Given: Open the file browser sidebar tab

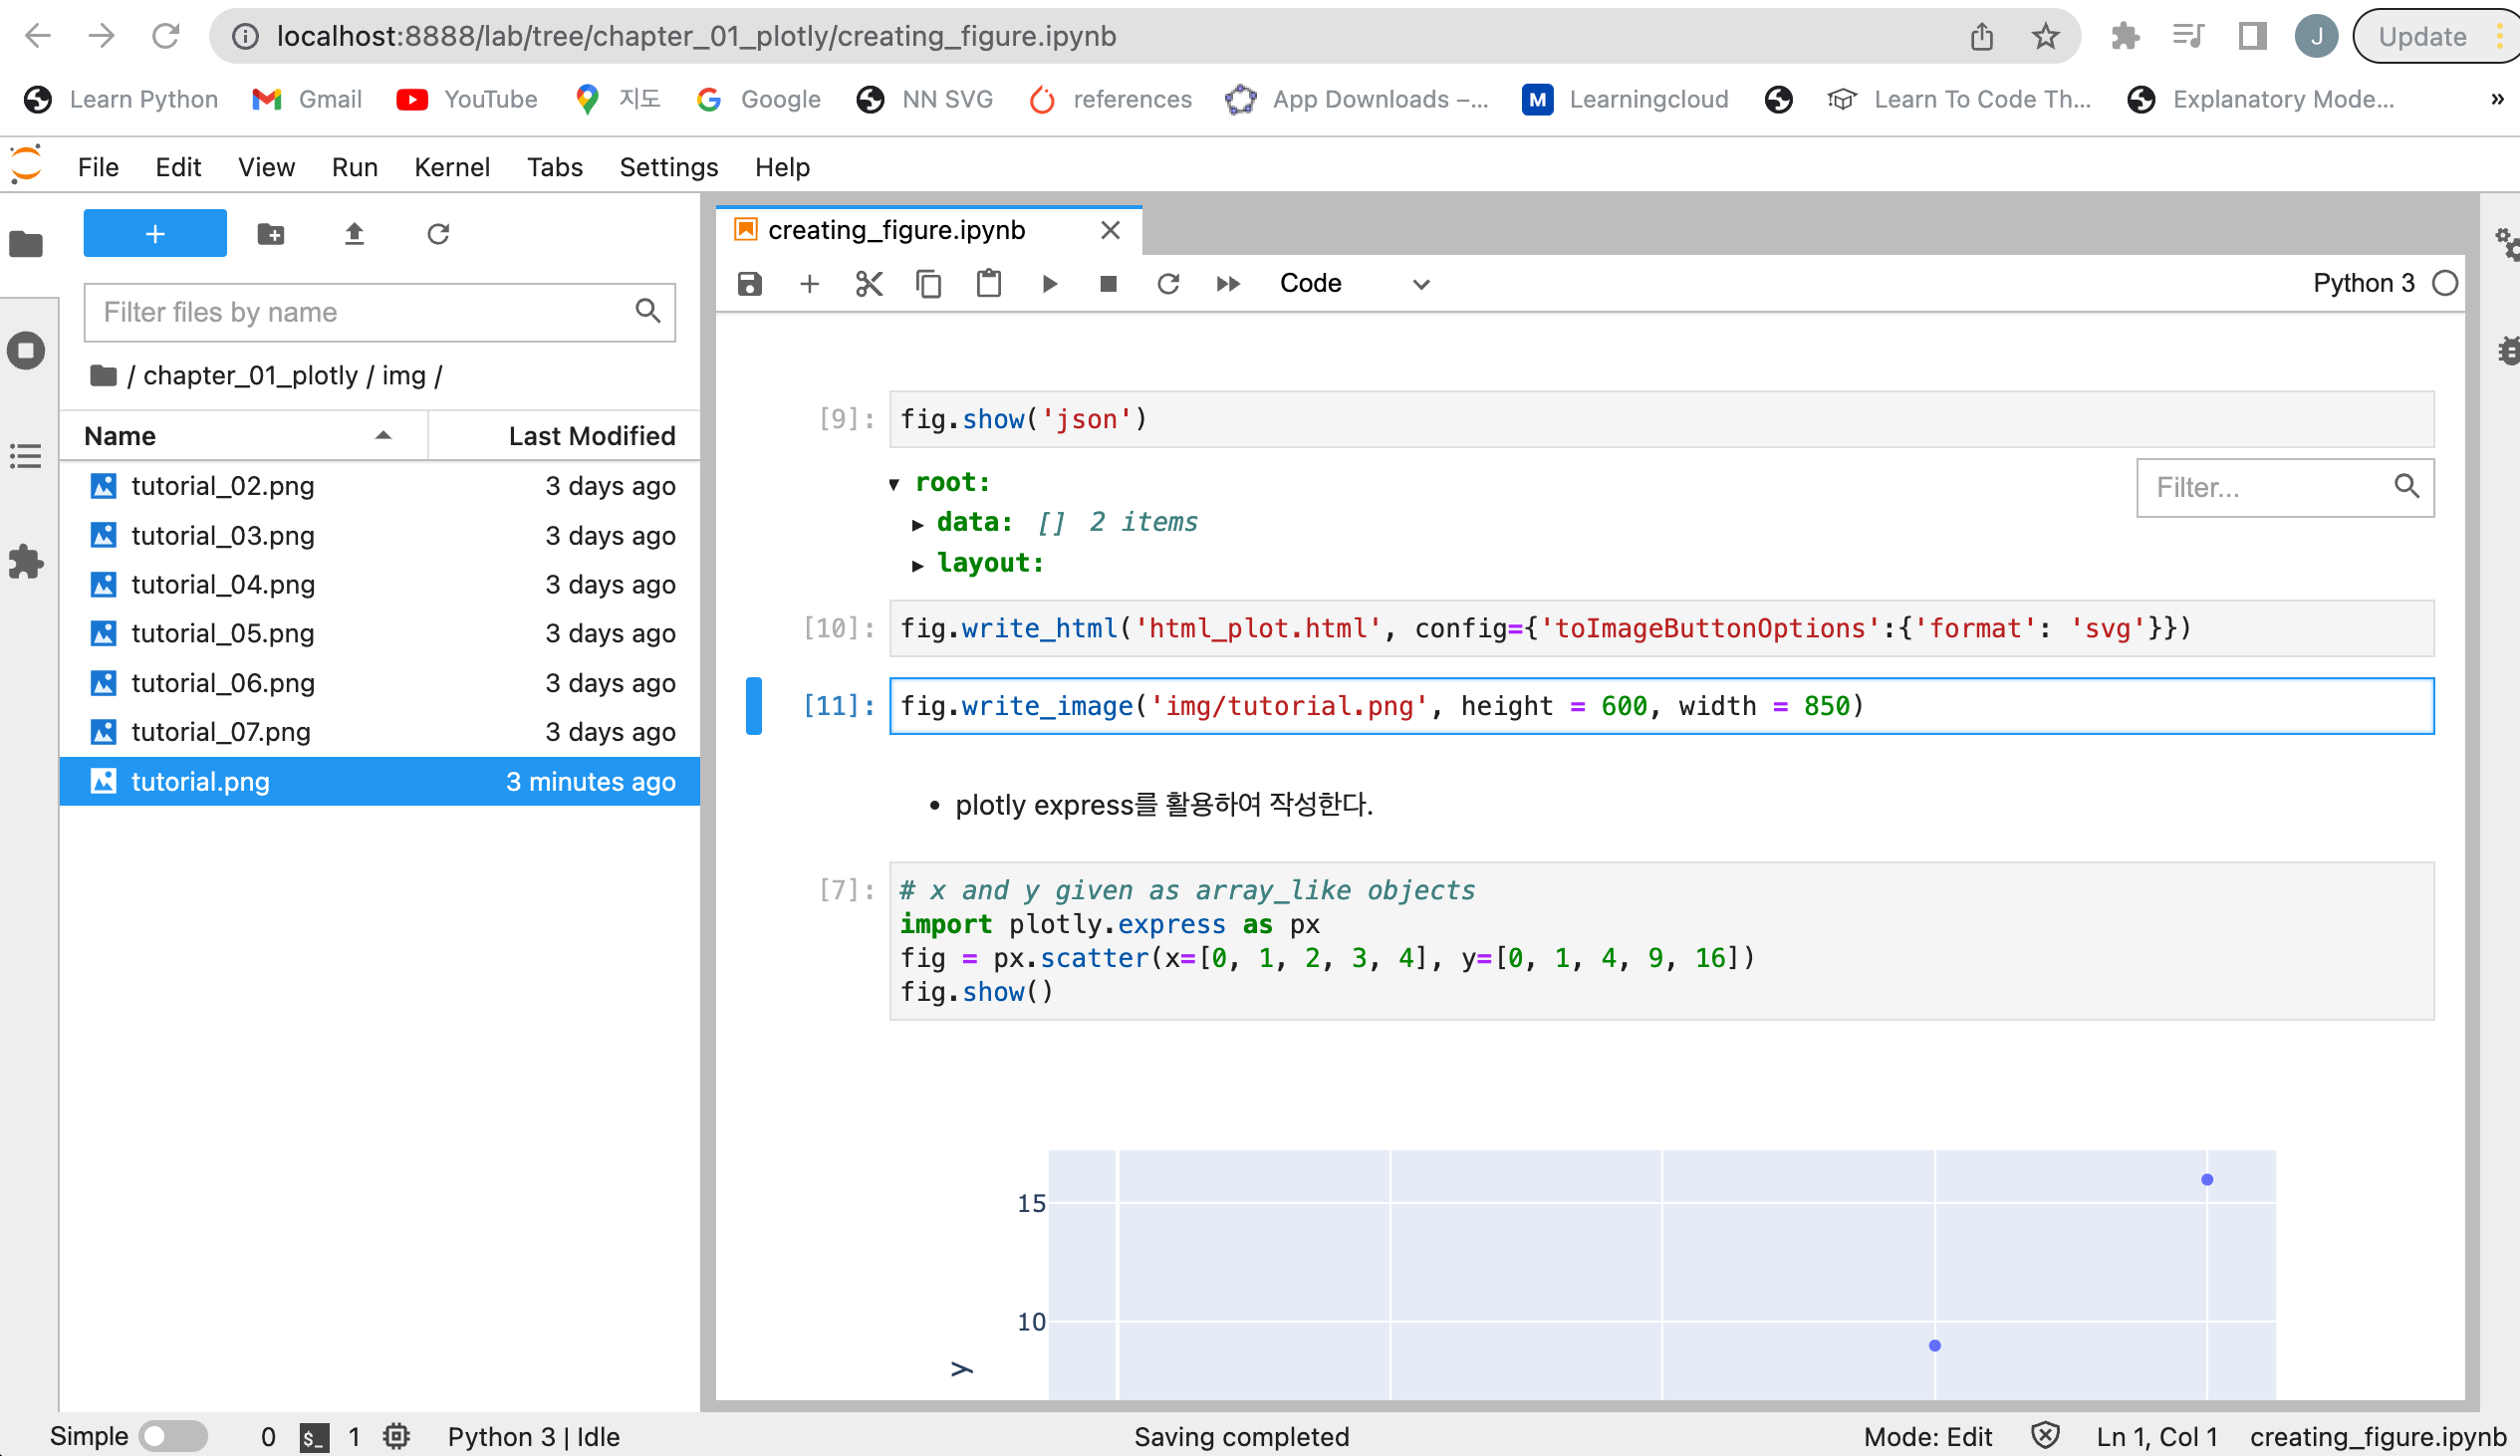Looking at the screenshot, I should [27, 243].
